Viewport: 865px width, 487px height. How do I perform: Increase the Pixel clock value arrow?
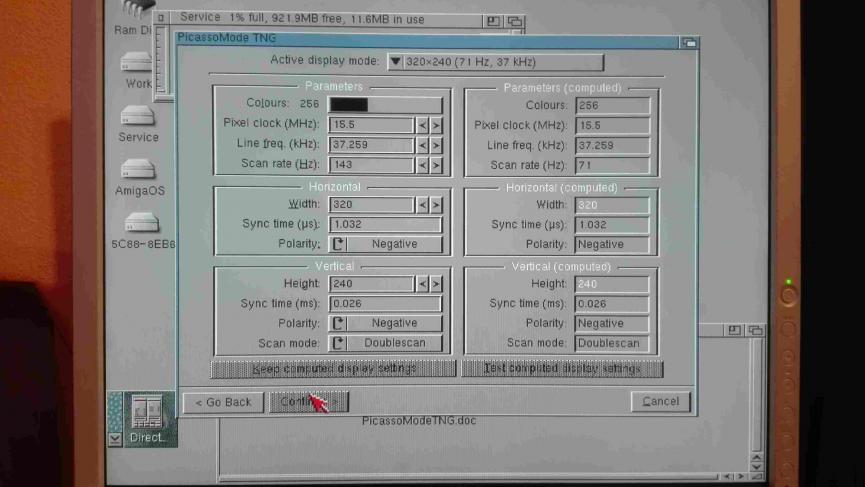pos(436,125)
